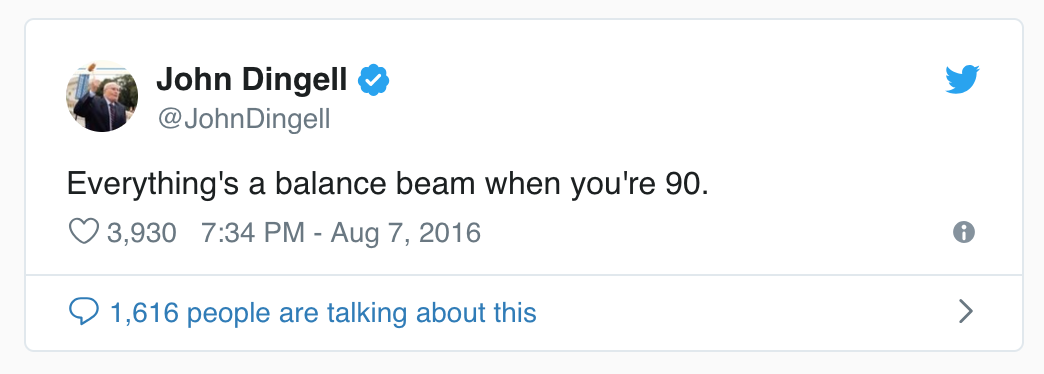The height and width of the screenshot is (374, 1044).
Task: Click the 'you're 90.' ending of the tweet
Action: click(x=639, y=185)
